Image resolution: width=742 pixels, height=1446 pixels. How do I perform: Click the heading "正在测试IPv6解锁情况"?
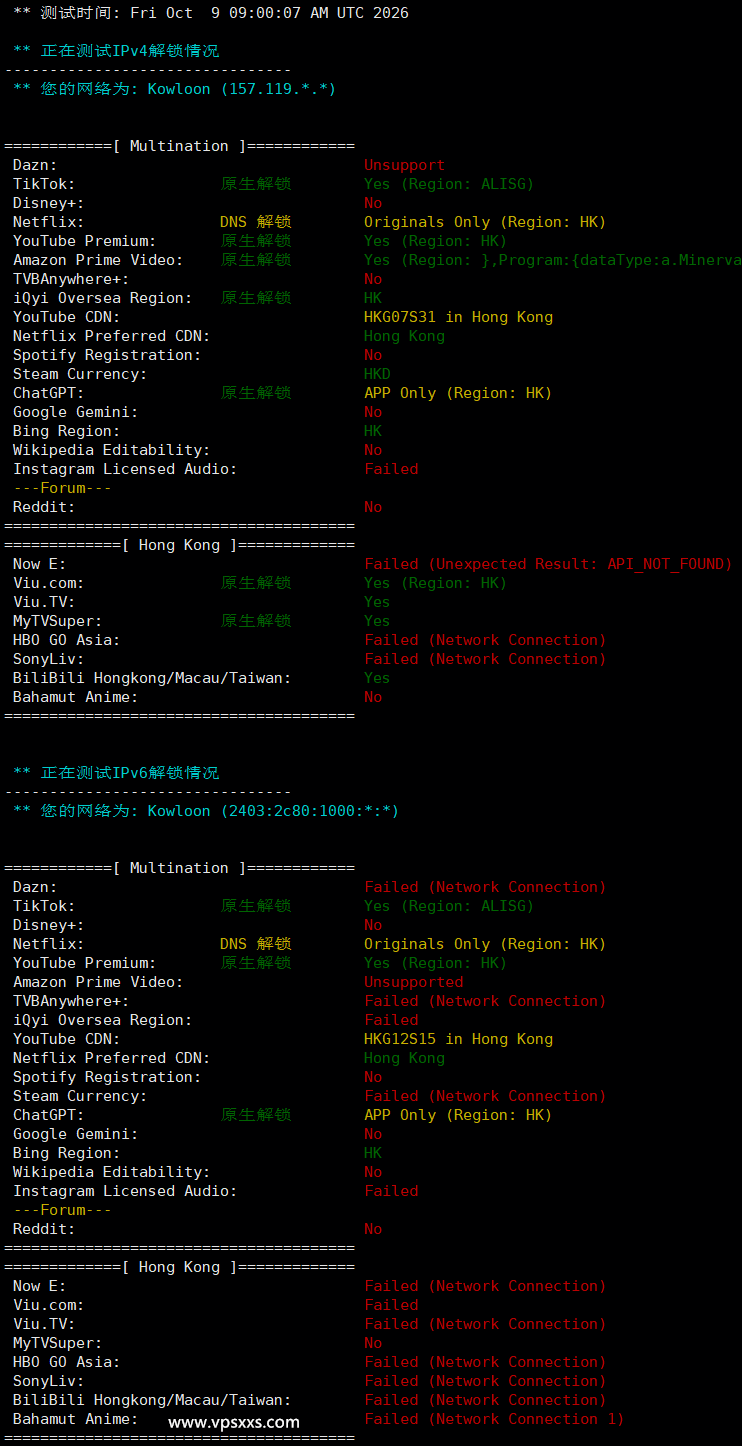(x=130, y=773)
